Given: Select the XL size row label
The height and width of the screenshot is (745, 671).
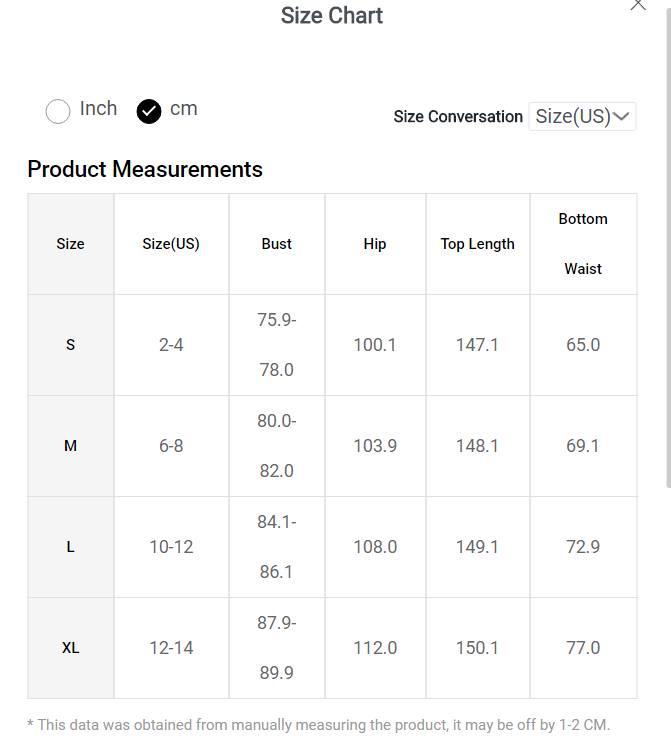Looking at the screenshot, I should pyautogui.click(x=70, y=648).
